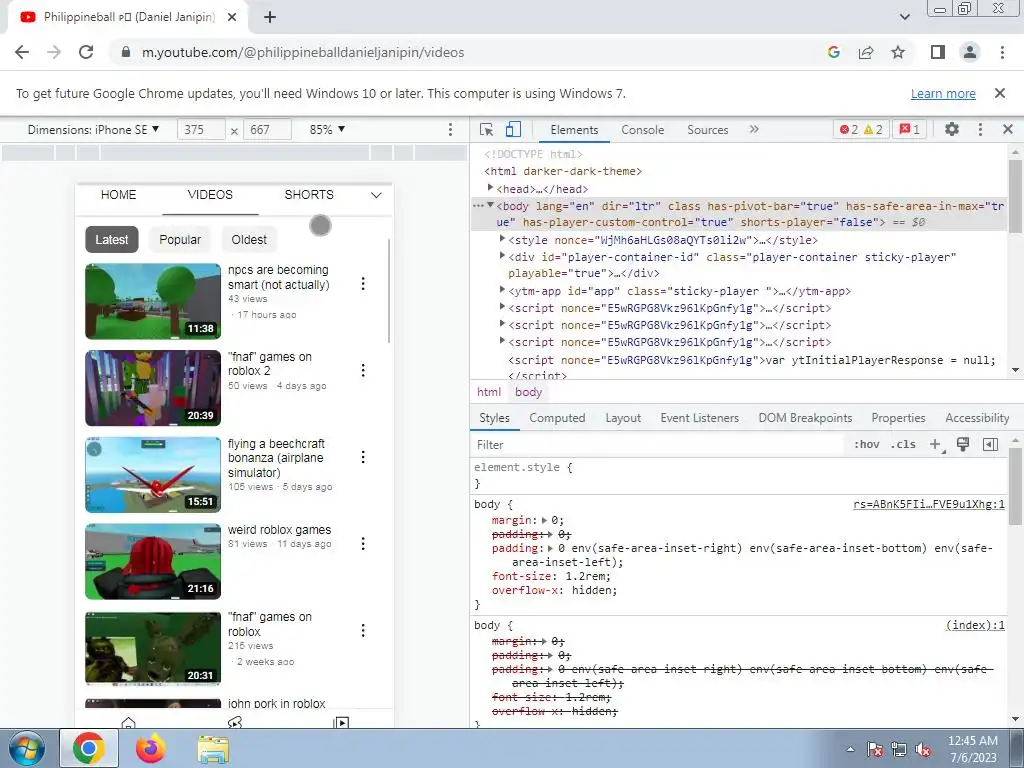Expand more channel tabs chevron
Screen dimensions: 1024x768
[x=376, y=195]
